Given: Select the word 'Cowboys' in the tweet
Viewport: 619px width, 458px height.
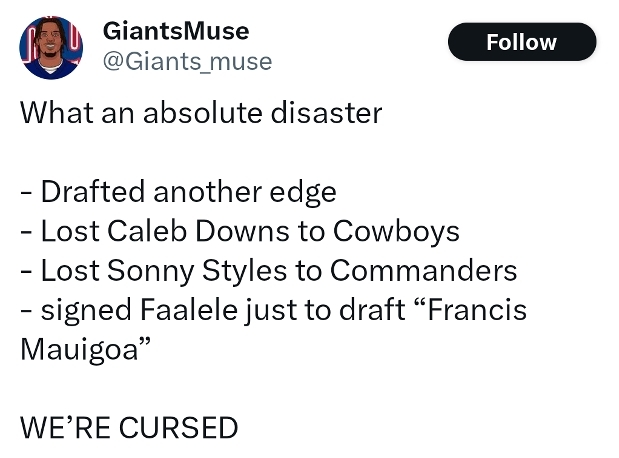Looking at the screenshot, I should click(x=396, y=232).
